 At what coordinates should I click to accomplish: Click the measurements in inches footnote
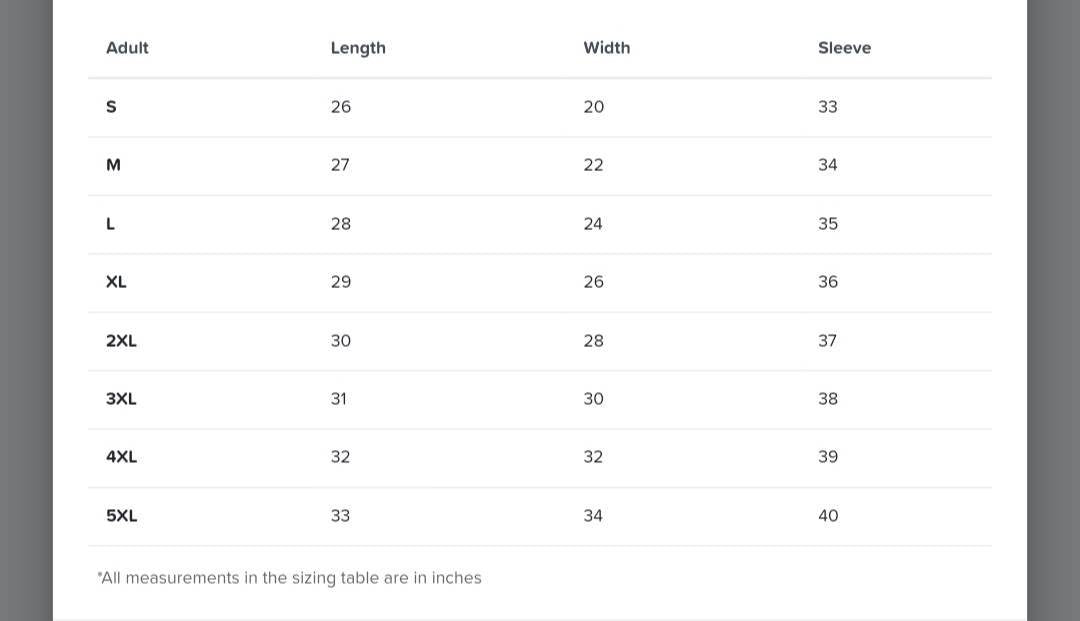tap(290, 578)
